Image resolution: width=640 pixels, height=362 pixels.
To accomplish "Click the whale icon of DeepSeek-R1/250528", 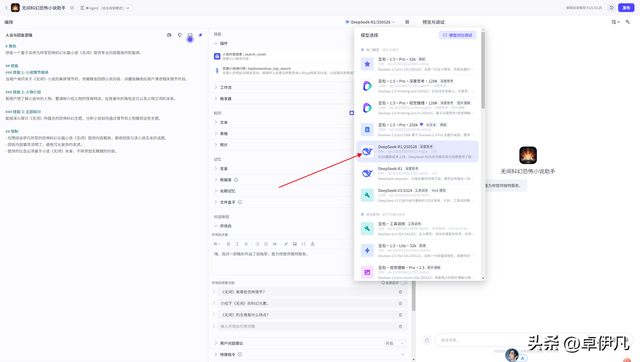I will coord(367,151).
